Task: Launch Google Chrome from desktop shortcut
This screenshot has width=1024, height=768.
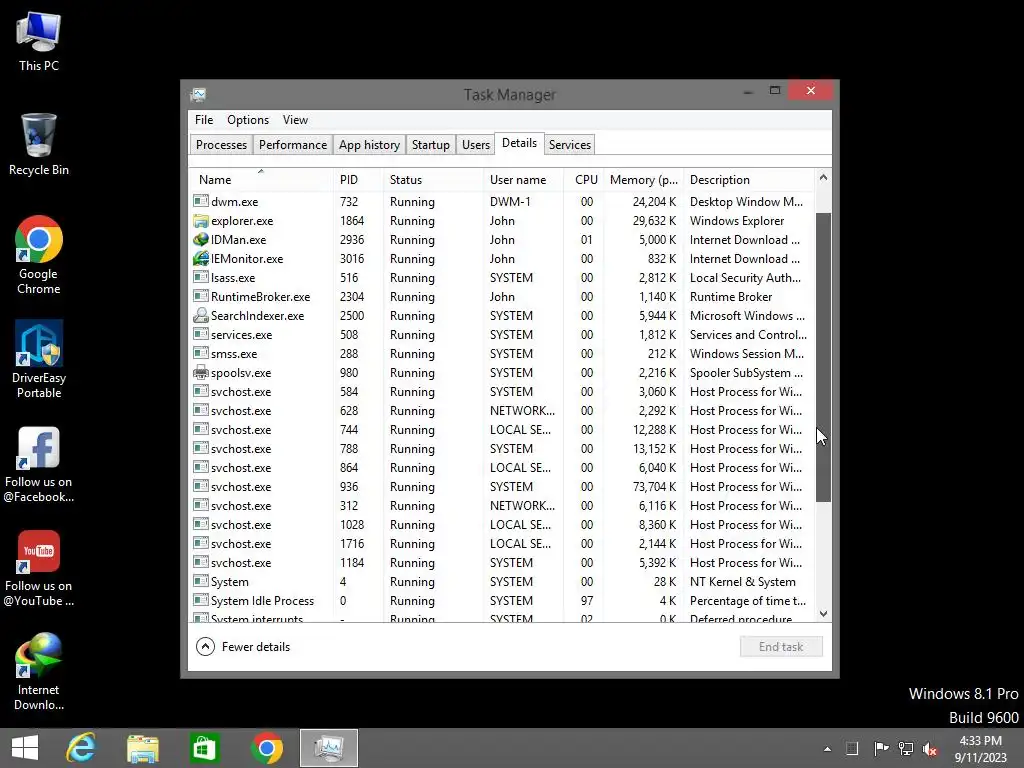Action: click(x=39, y=255)
